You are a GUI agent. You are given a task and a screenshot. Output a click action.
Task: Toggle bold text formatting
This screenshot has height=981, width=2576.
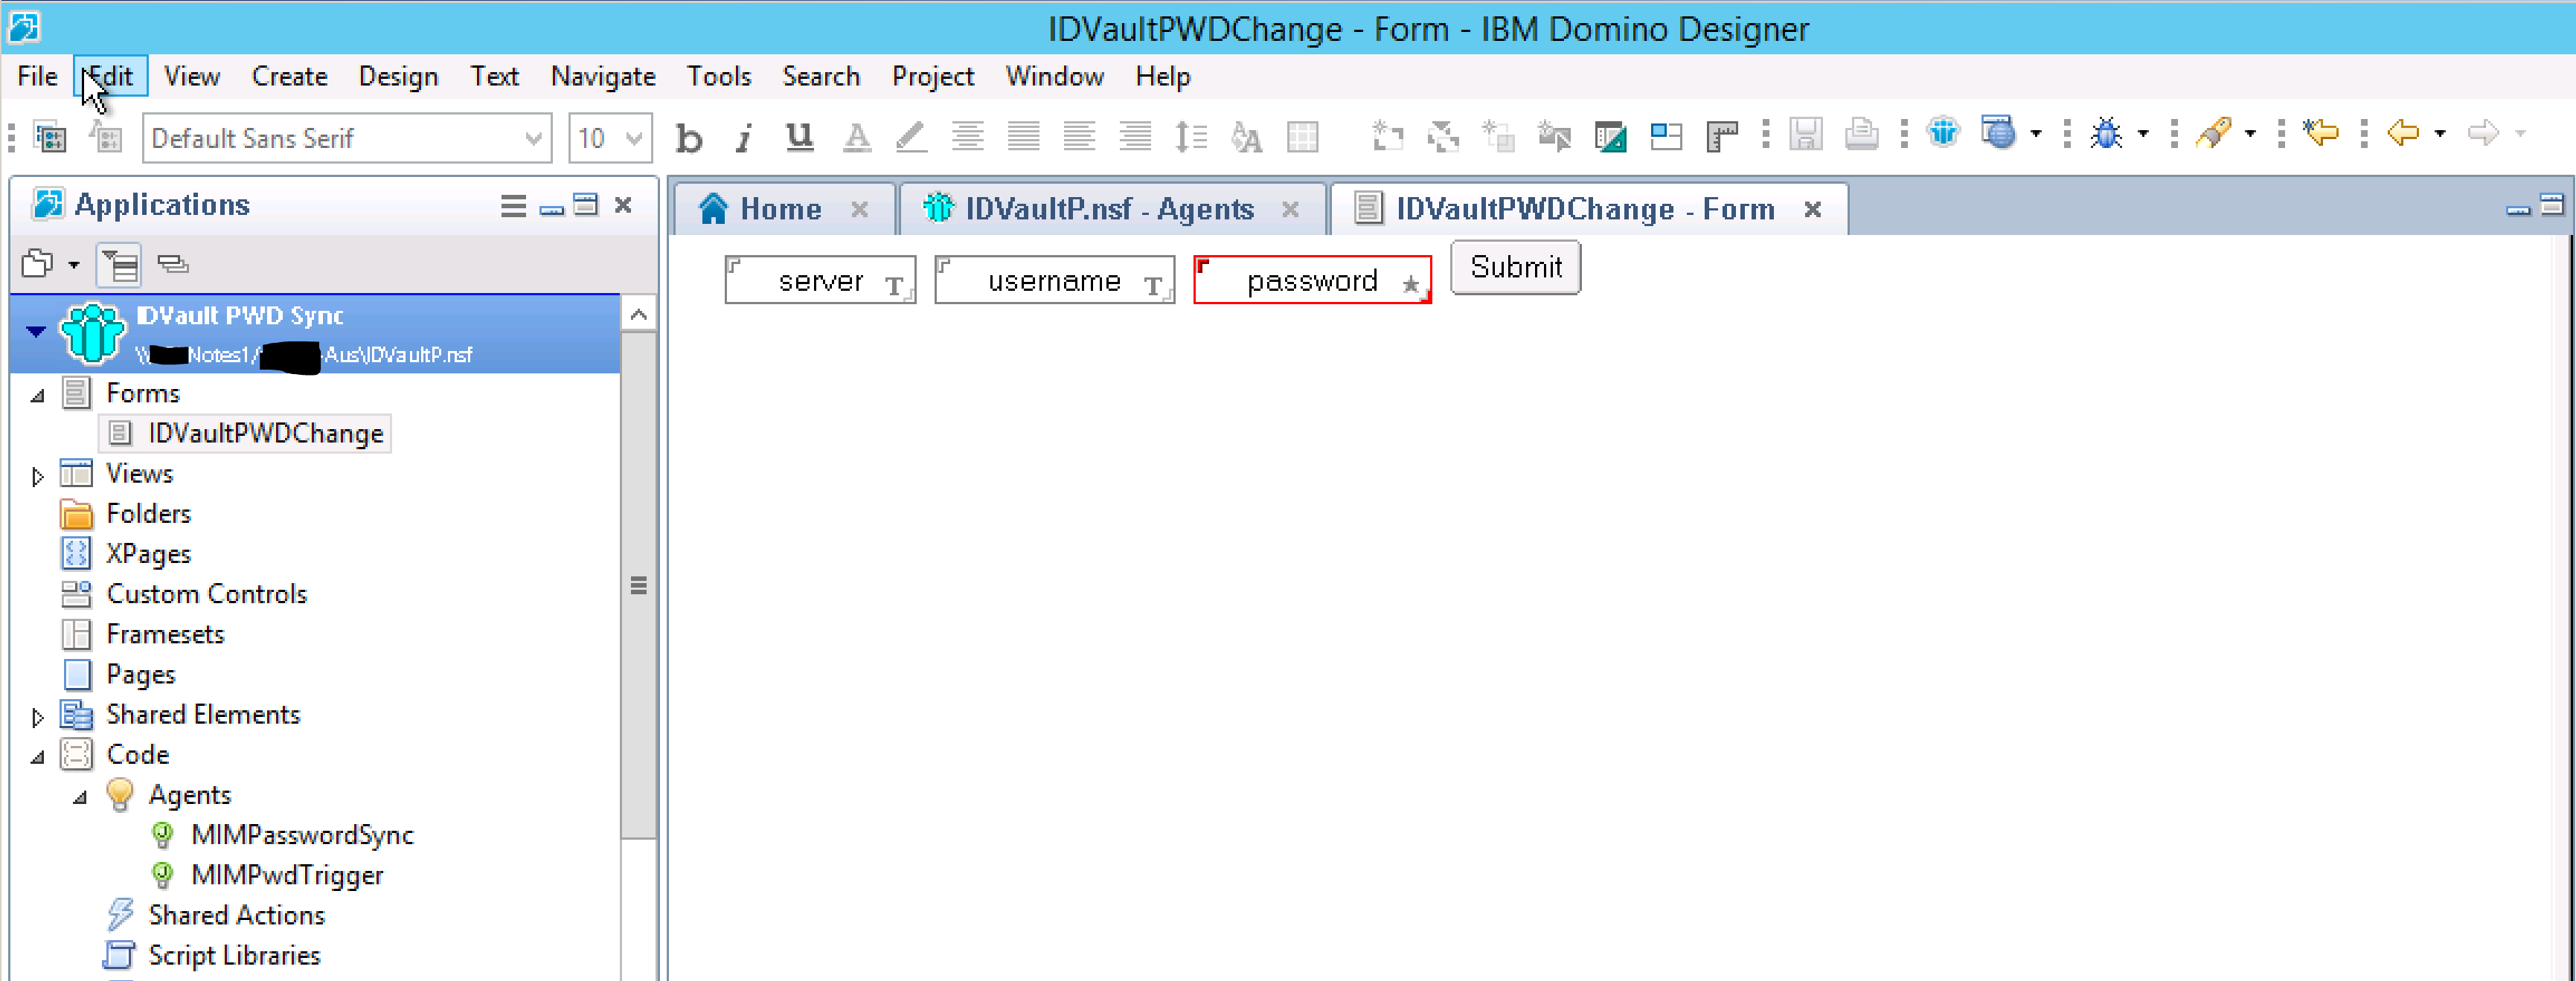pos(688,138)
